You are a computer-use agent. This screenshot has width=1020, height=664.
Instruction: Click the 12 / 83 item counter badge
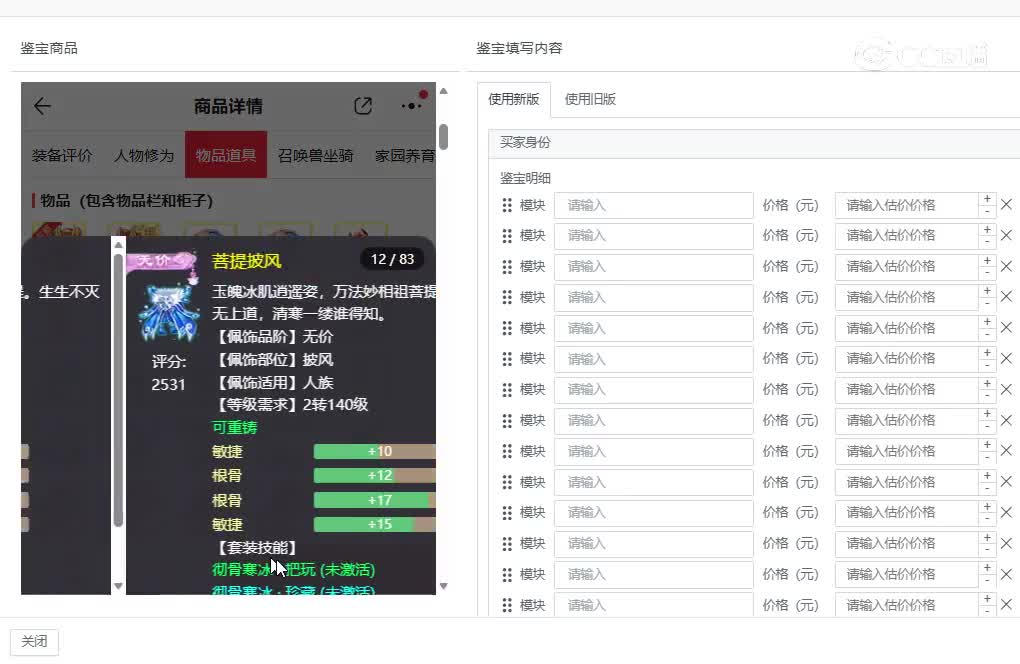(392, 259)
